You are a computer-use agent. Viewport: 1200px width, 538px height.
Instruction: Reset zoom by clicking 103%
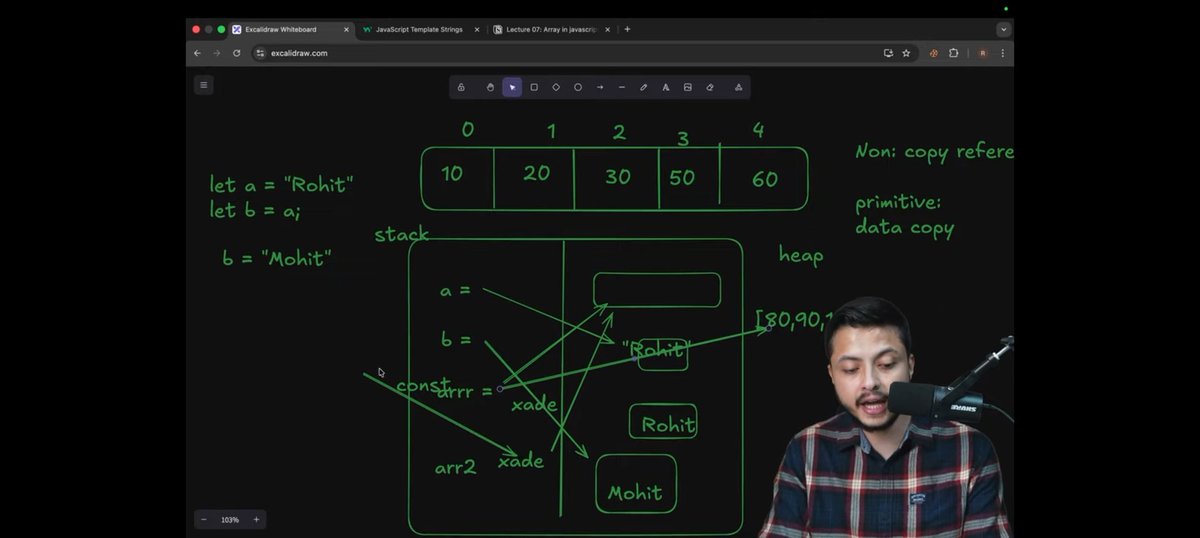[x=230, y=520]
